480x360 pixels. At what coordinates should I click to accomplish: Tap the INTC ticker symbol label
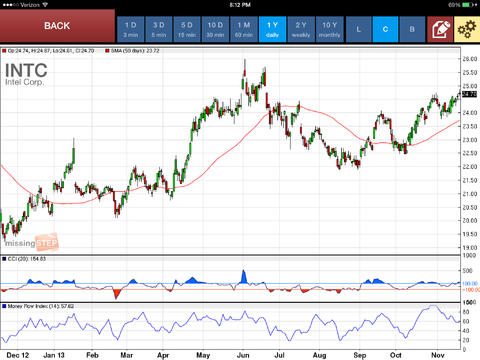[x=26, y=70]
